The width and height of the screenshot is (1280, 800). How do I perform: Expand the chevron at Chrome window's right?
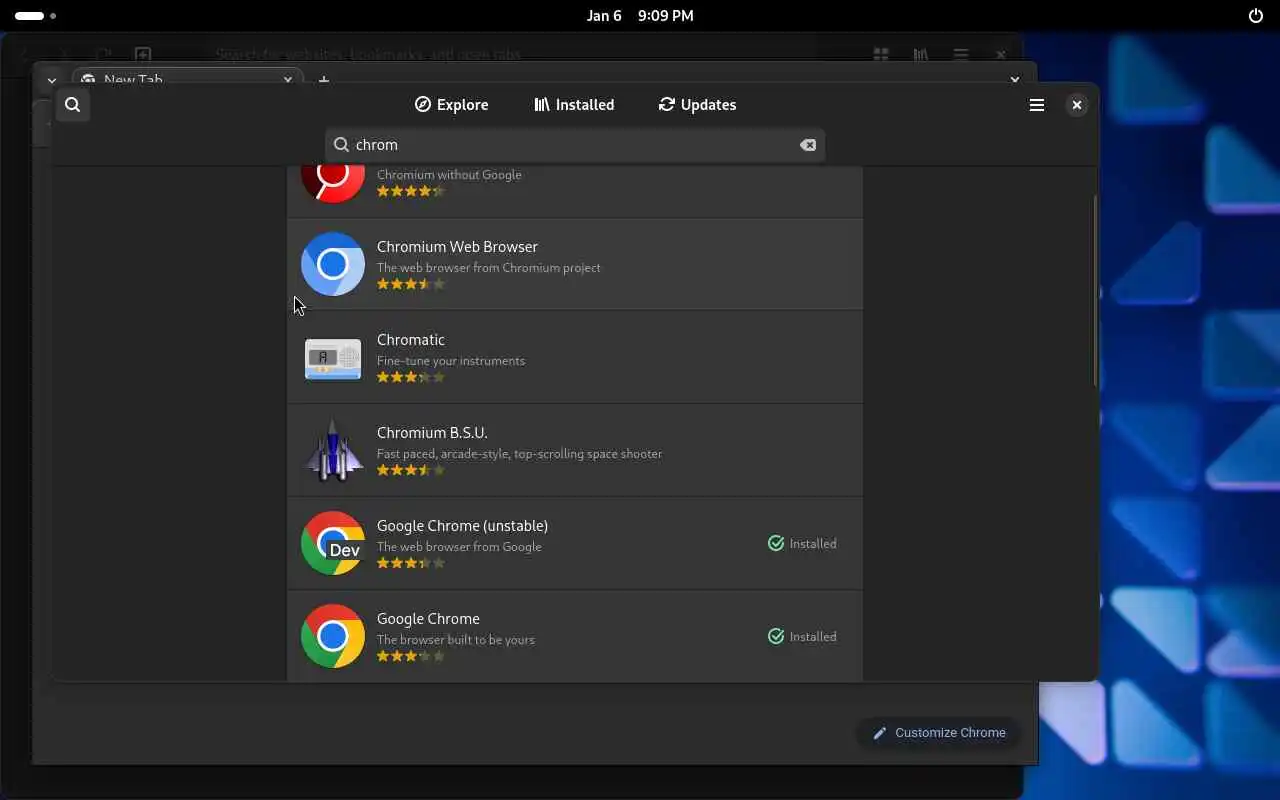tap(1015, 80)
